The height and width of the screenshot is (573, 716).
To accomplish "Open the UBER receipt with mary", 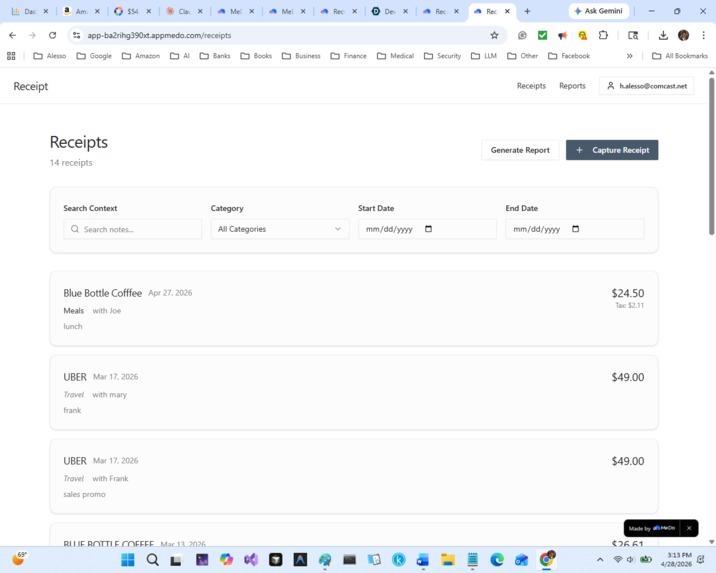I will [354, 393].
